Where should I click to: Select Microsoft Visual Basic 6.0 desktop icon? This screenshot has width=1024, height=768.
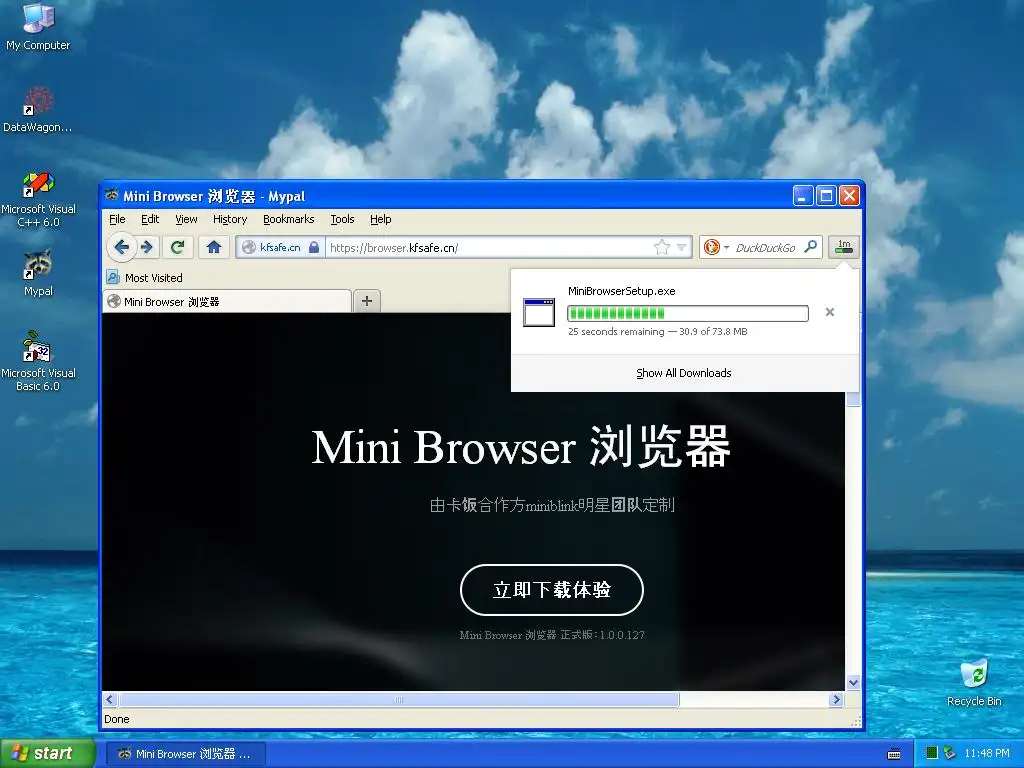(x=38, y=361)
